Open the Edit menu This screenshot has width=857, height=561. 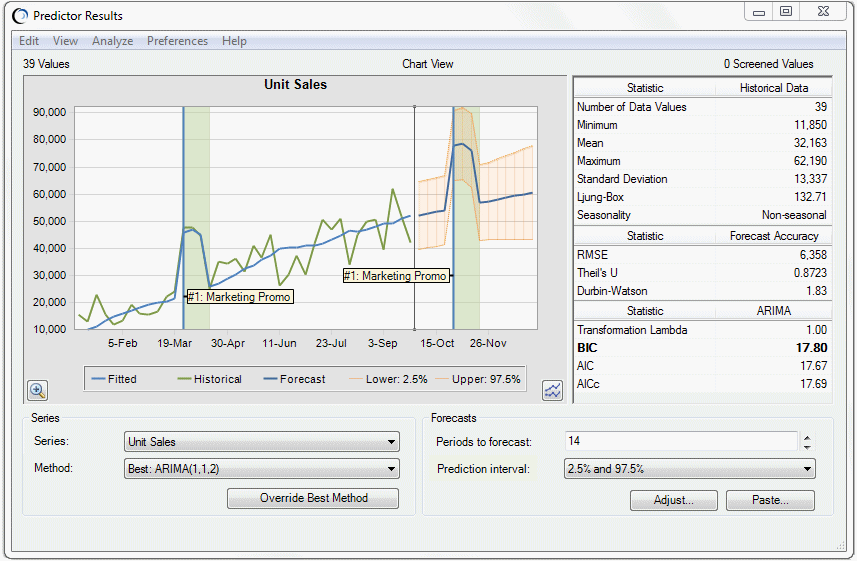29,41
